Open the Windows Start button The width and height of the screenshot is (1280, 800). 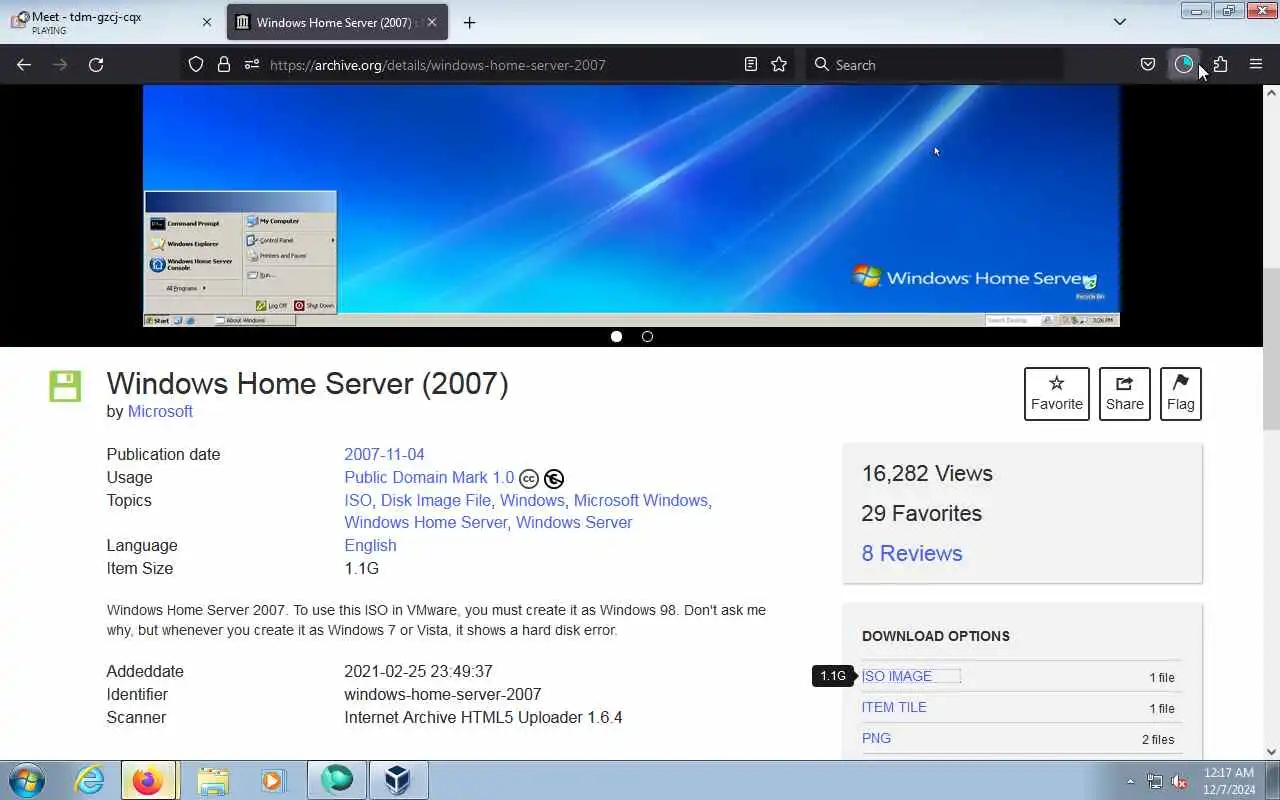27,780
